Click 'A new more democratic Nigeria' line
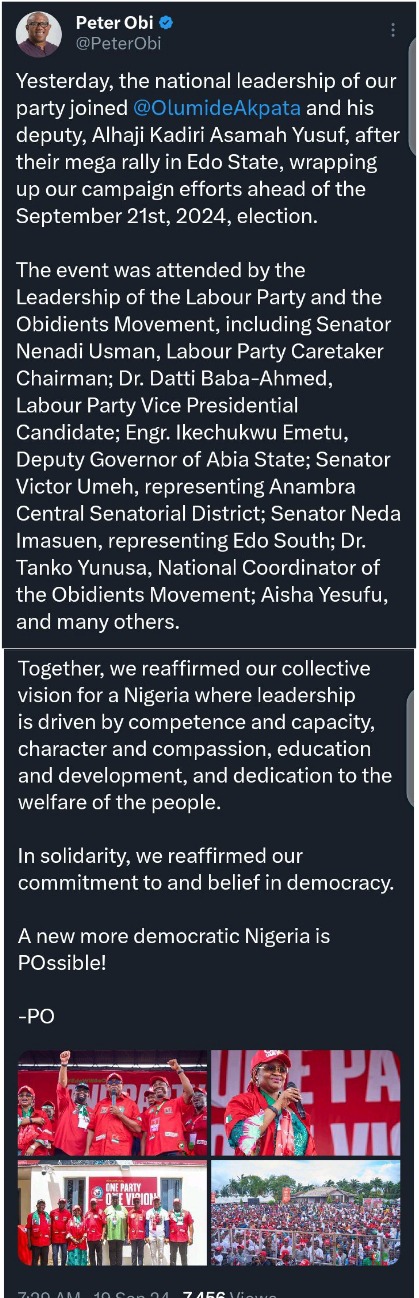 coord(174,949)
